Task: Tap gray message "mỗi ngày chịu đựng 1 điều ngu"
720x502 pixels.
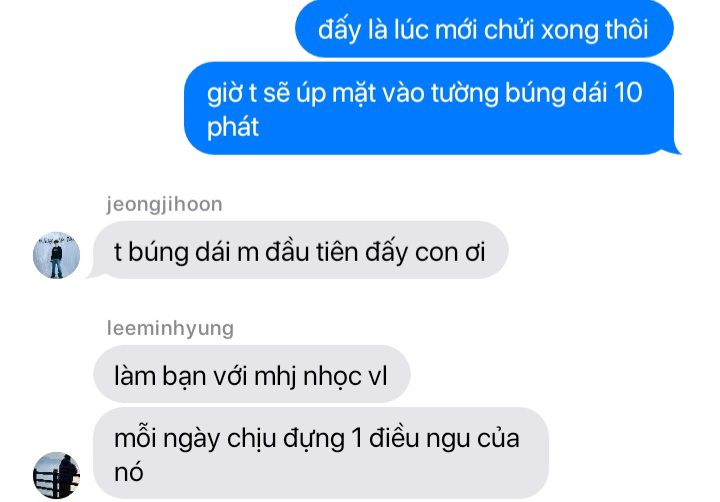Action: point(321,453)
